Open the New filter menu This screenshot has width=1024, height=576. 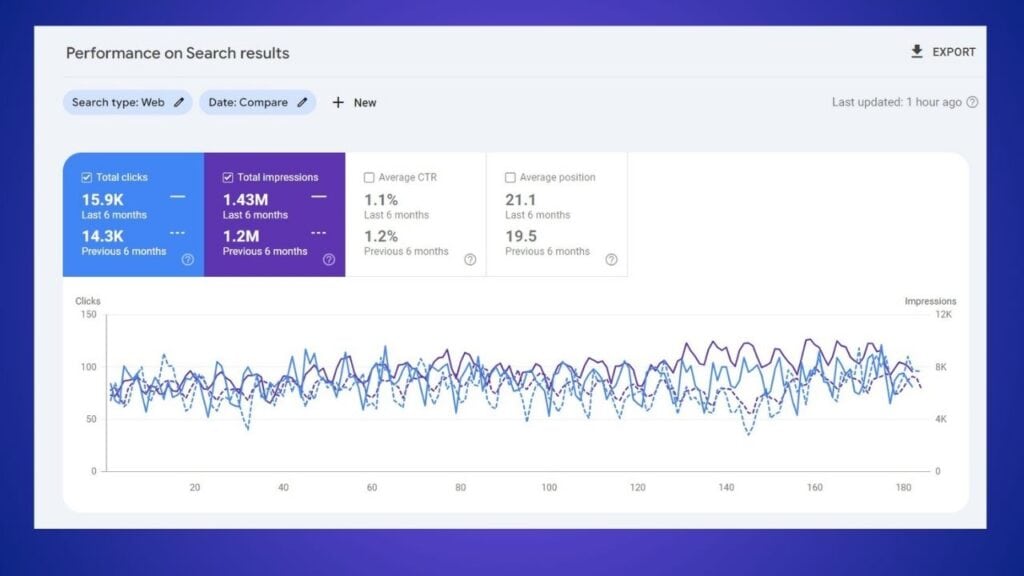pos(354,102)
